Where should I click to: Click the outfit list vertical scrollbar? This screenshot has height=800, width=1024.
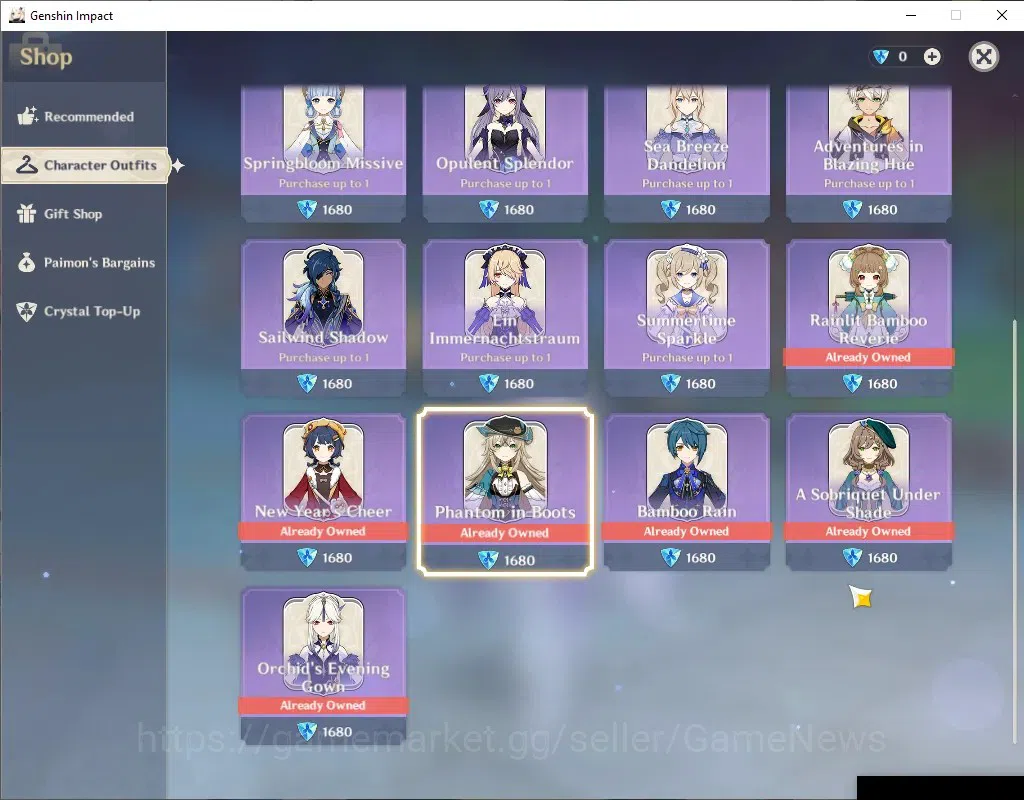[1014, 530]
